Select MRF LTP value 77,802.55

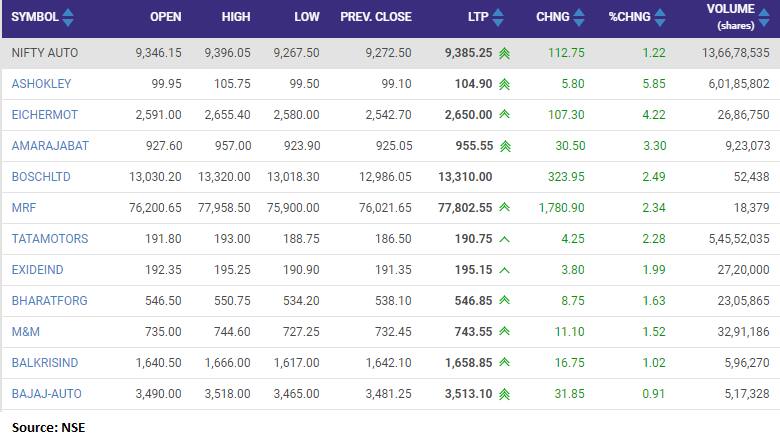point(465,208)
